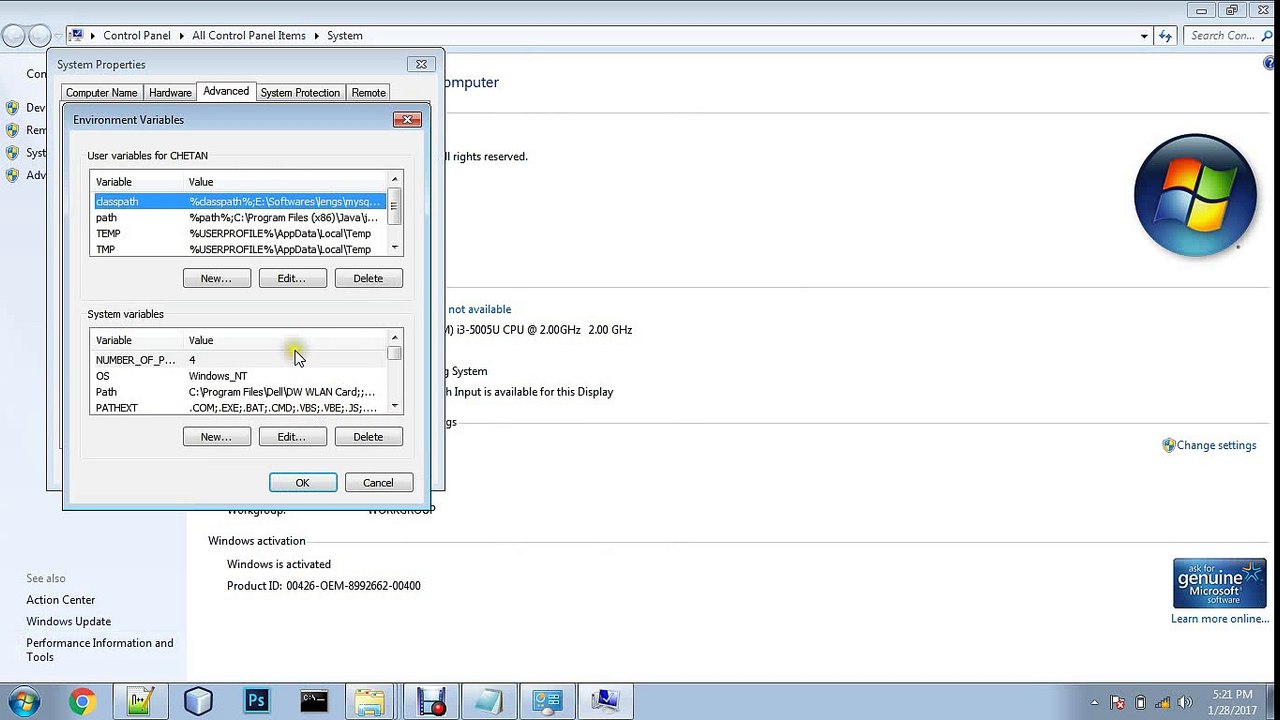Select the classpath user variable row
Viewport: 1280px width, 720px height.
239,201
